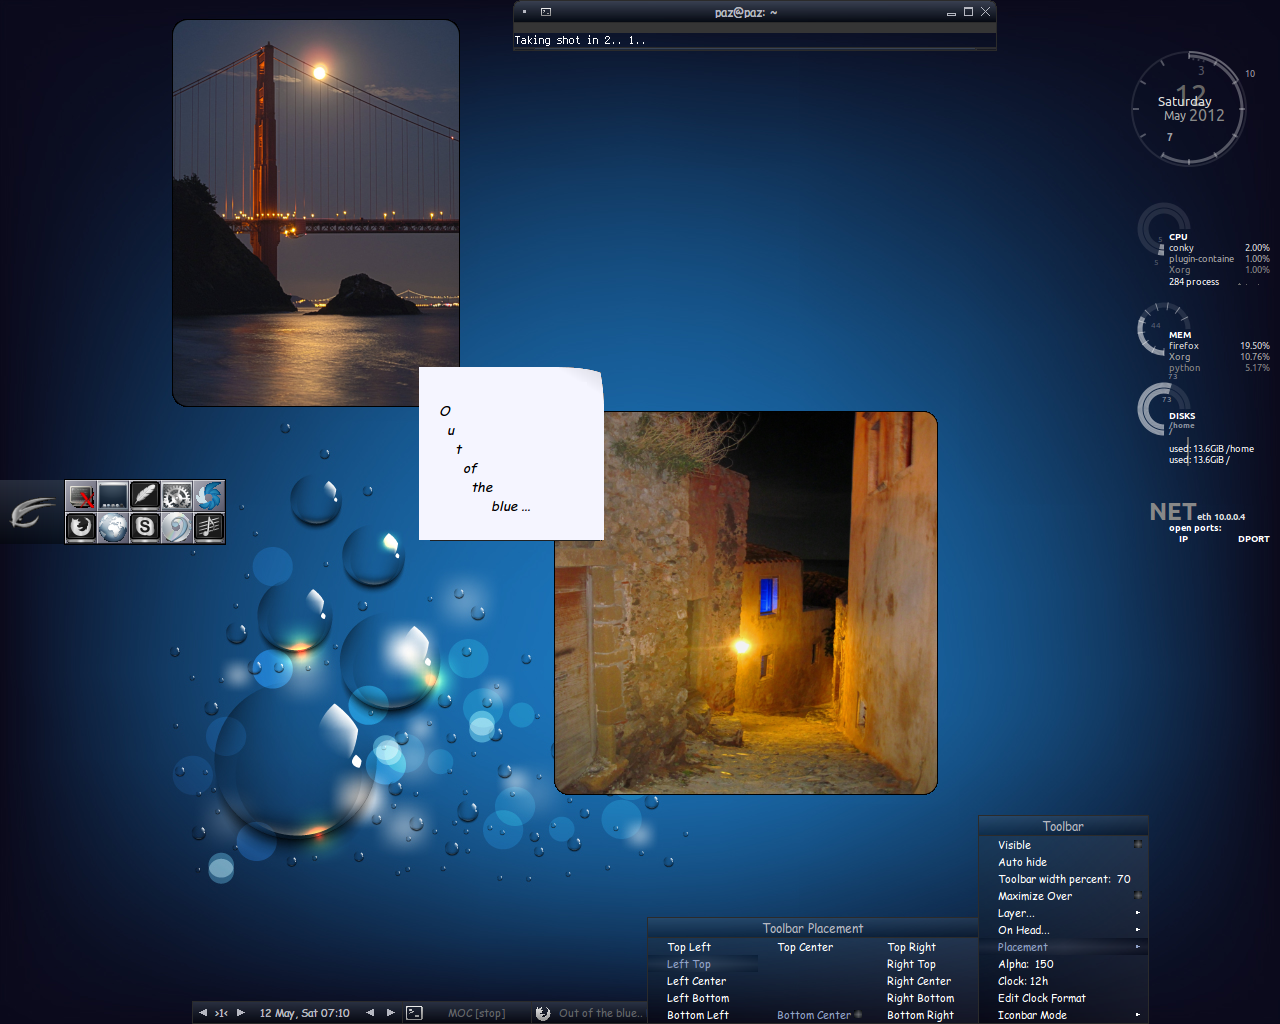This screenshot has width=1280, height=1024.
Task: Expand the Layer... submenu
Action: [1064, 913]
